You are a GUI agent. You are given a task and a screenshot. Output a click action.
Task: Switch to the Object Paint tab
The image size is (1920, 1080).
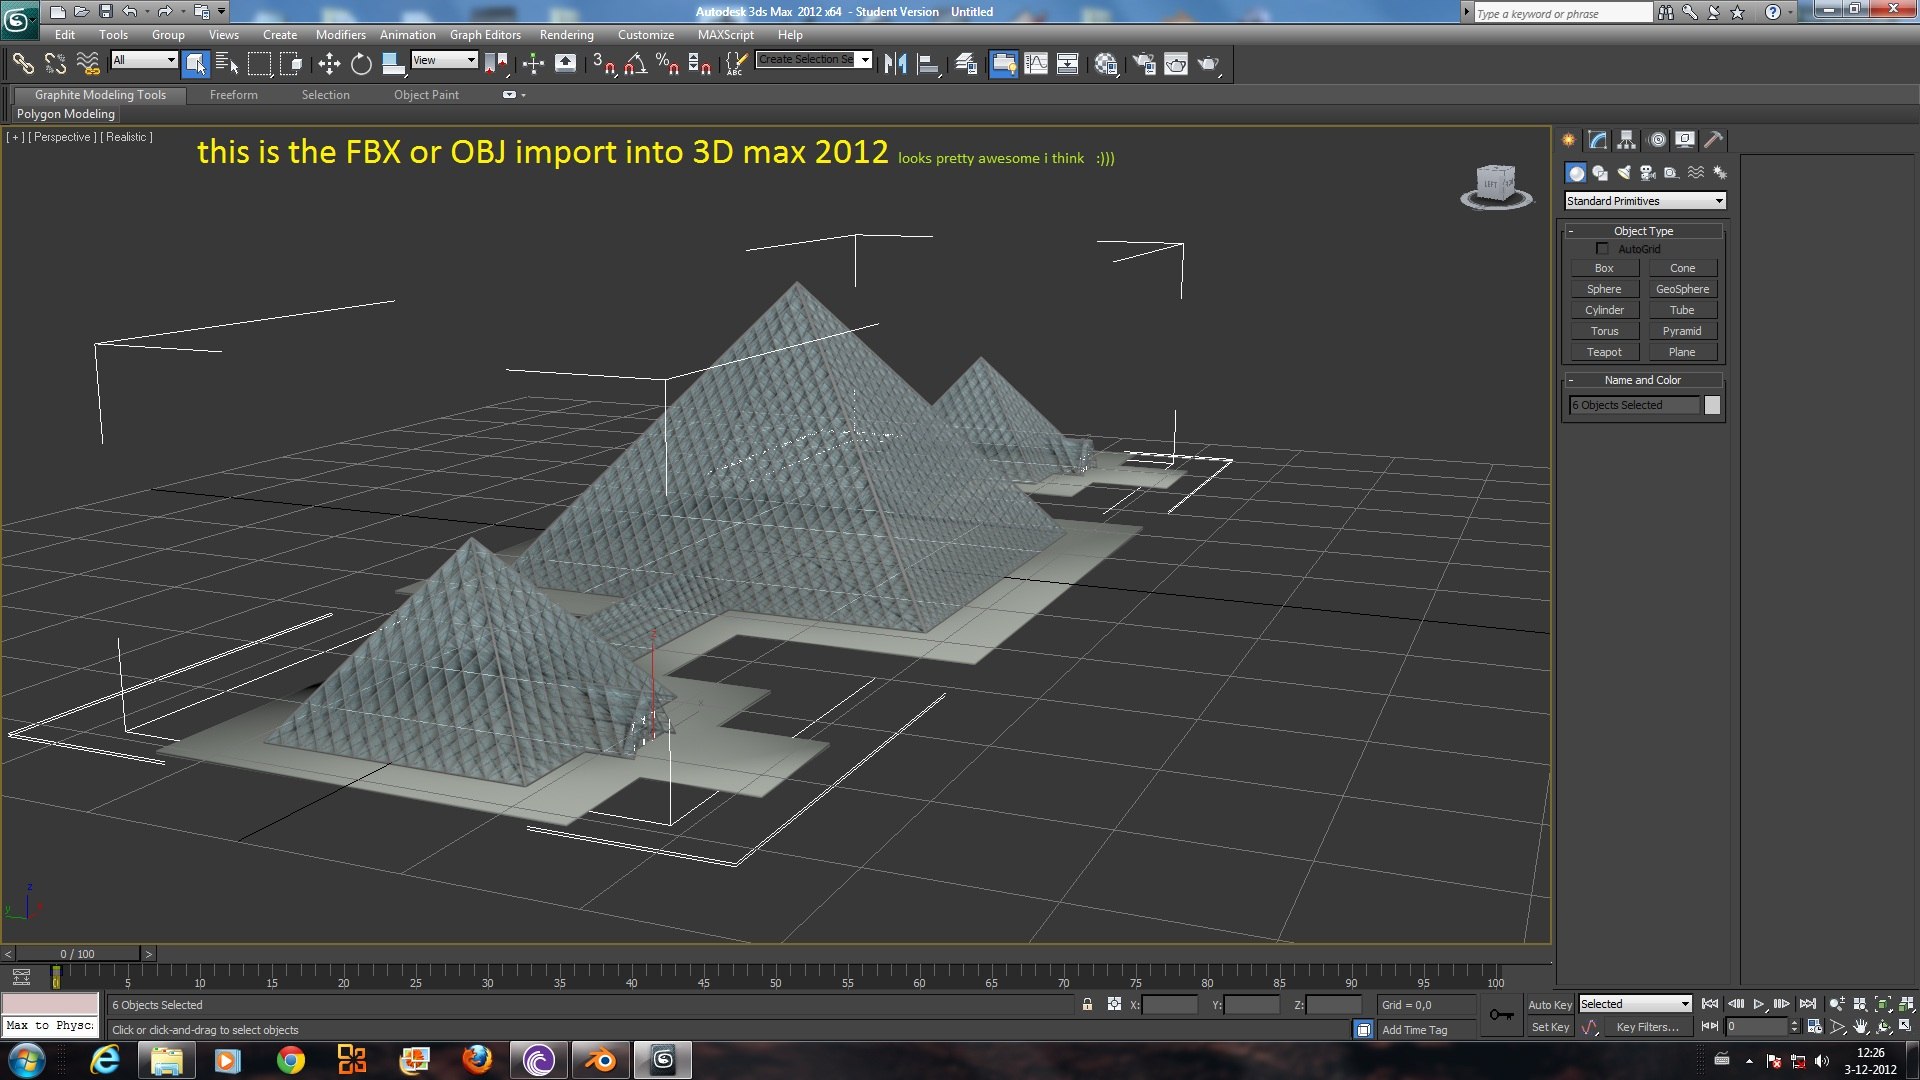click(426, 95)
